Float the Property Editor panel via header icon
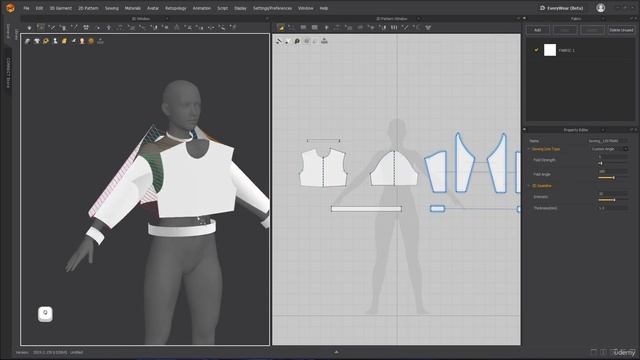Image resolution: width=640 pixels, height=360 pixels. (631, 130)
